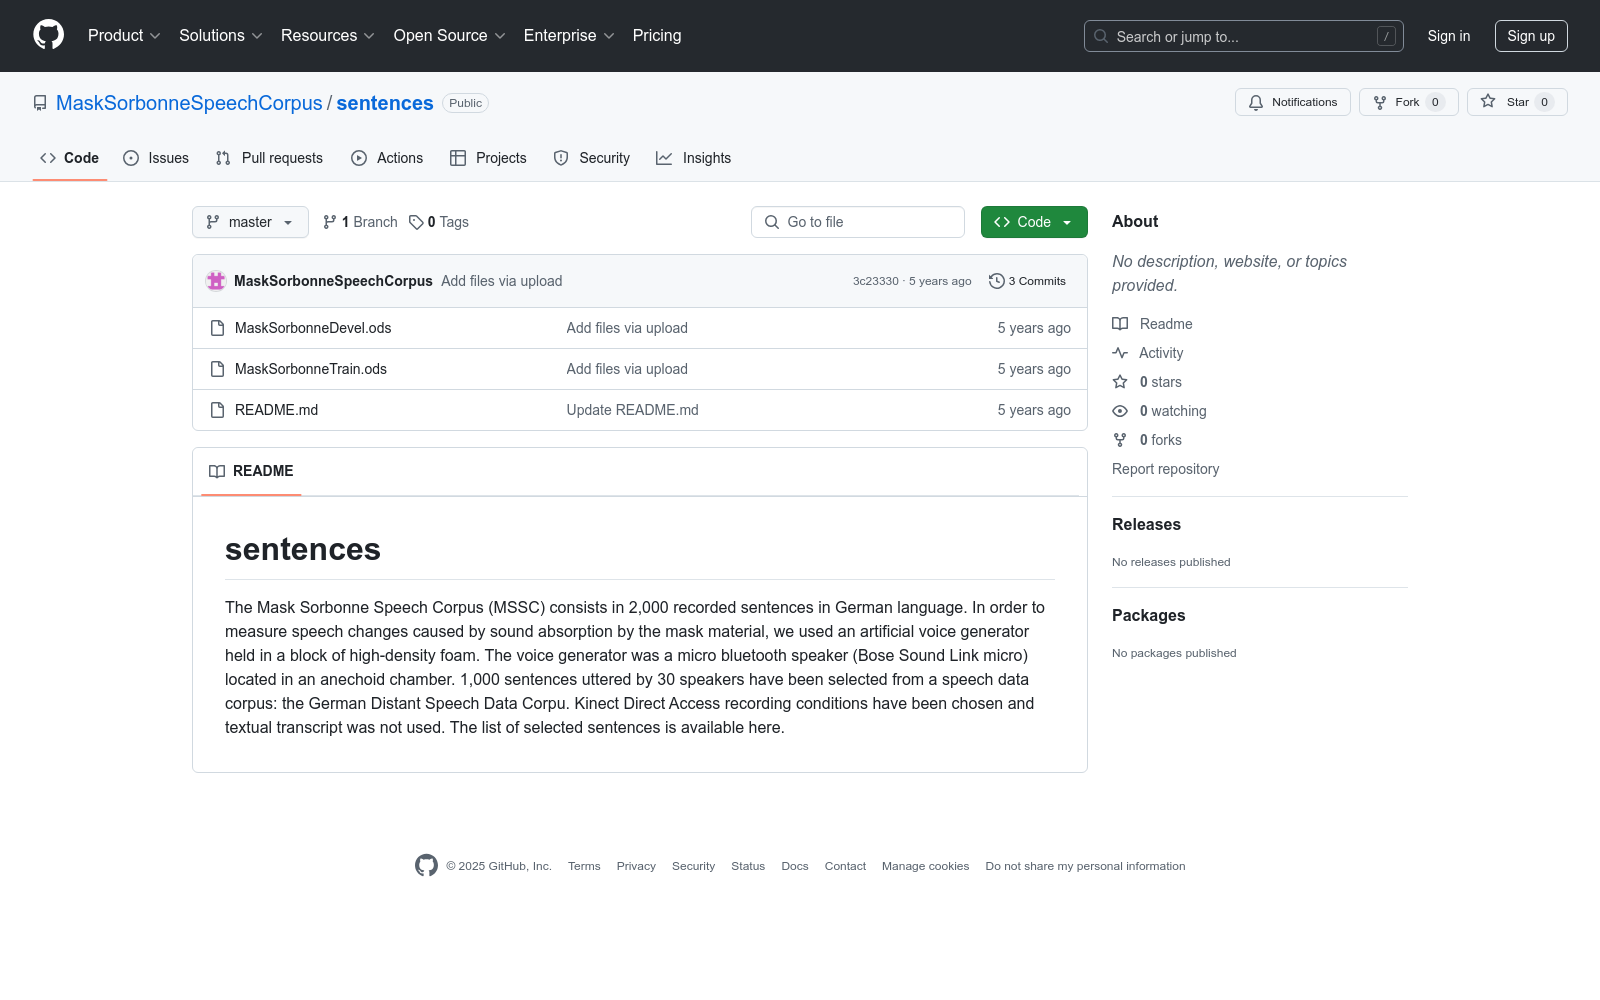Click the README sentences heading
Screen dimensions: 1600x1000
[x=303, y=549]
